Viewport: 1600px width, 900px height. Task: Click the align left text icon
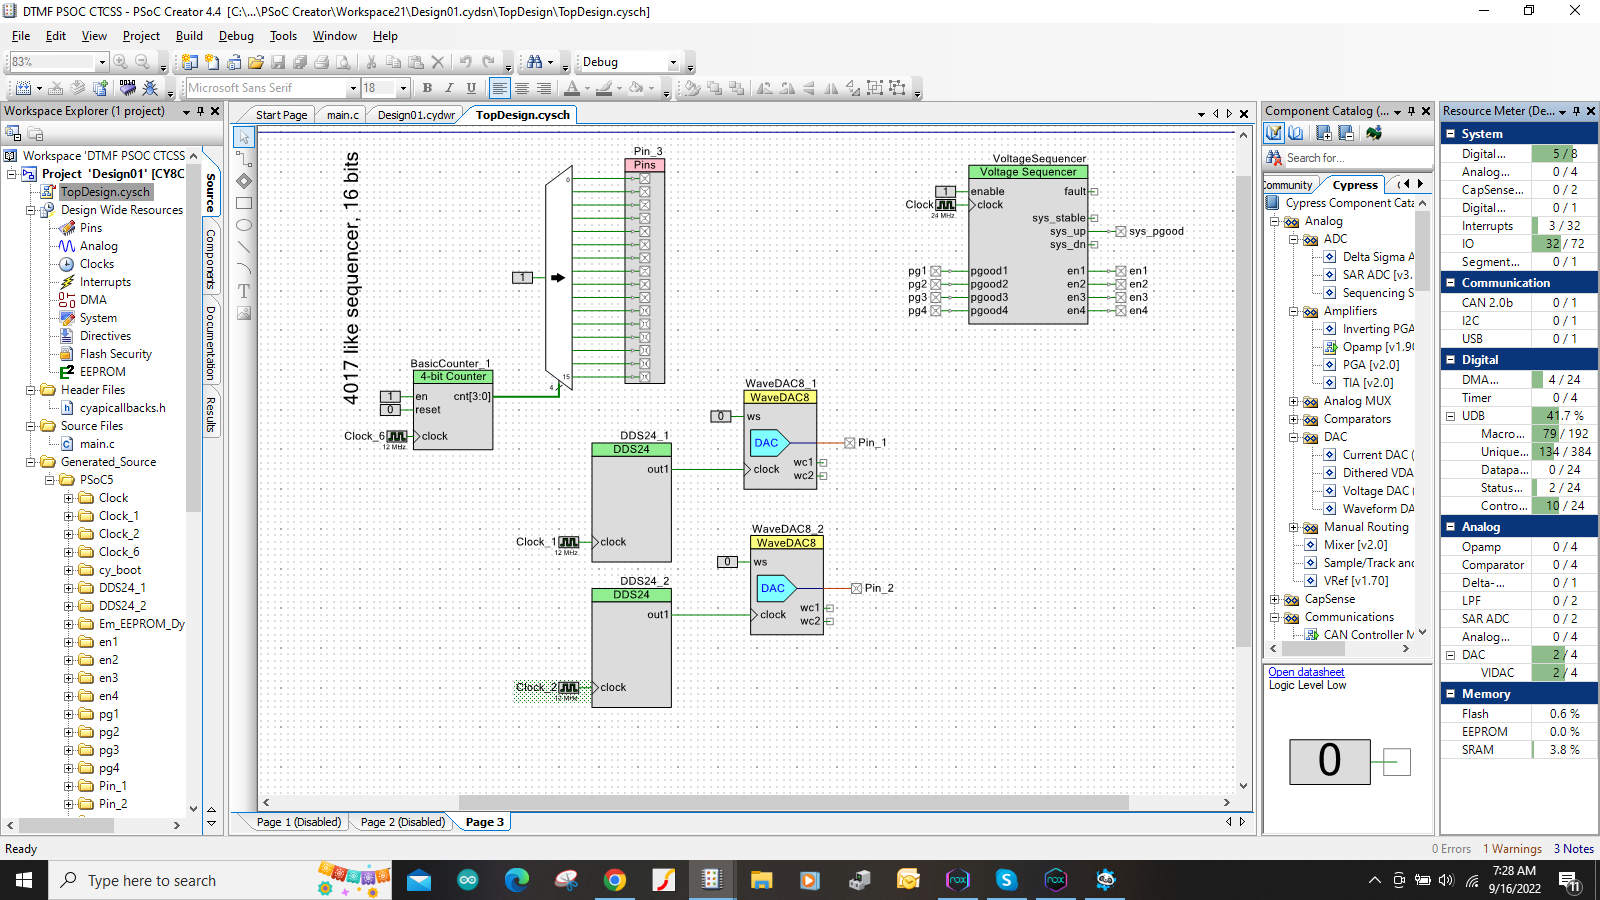(499, 88)
